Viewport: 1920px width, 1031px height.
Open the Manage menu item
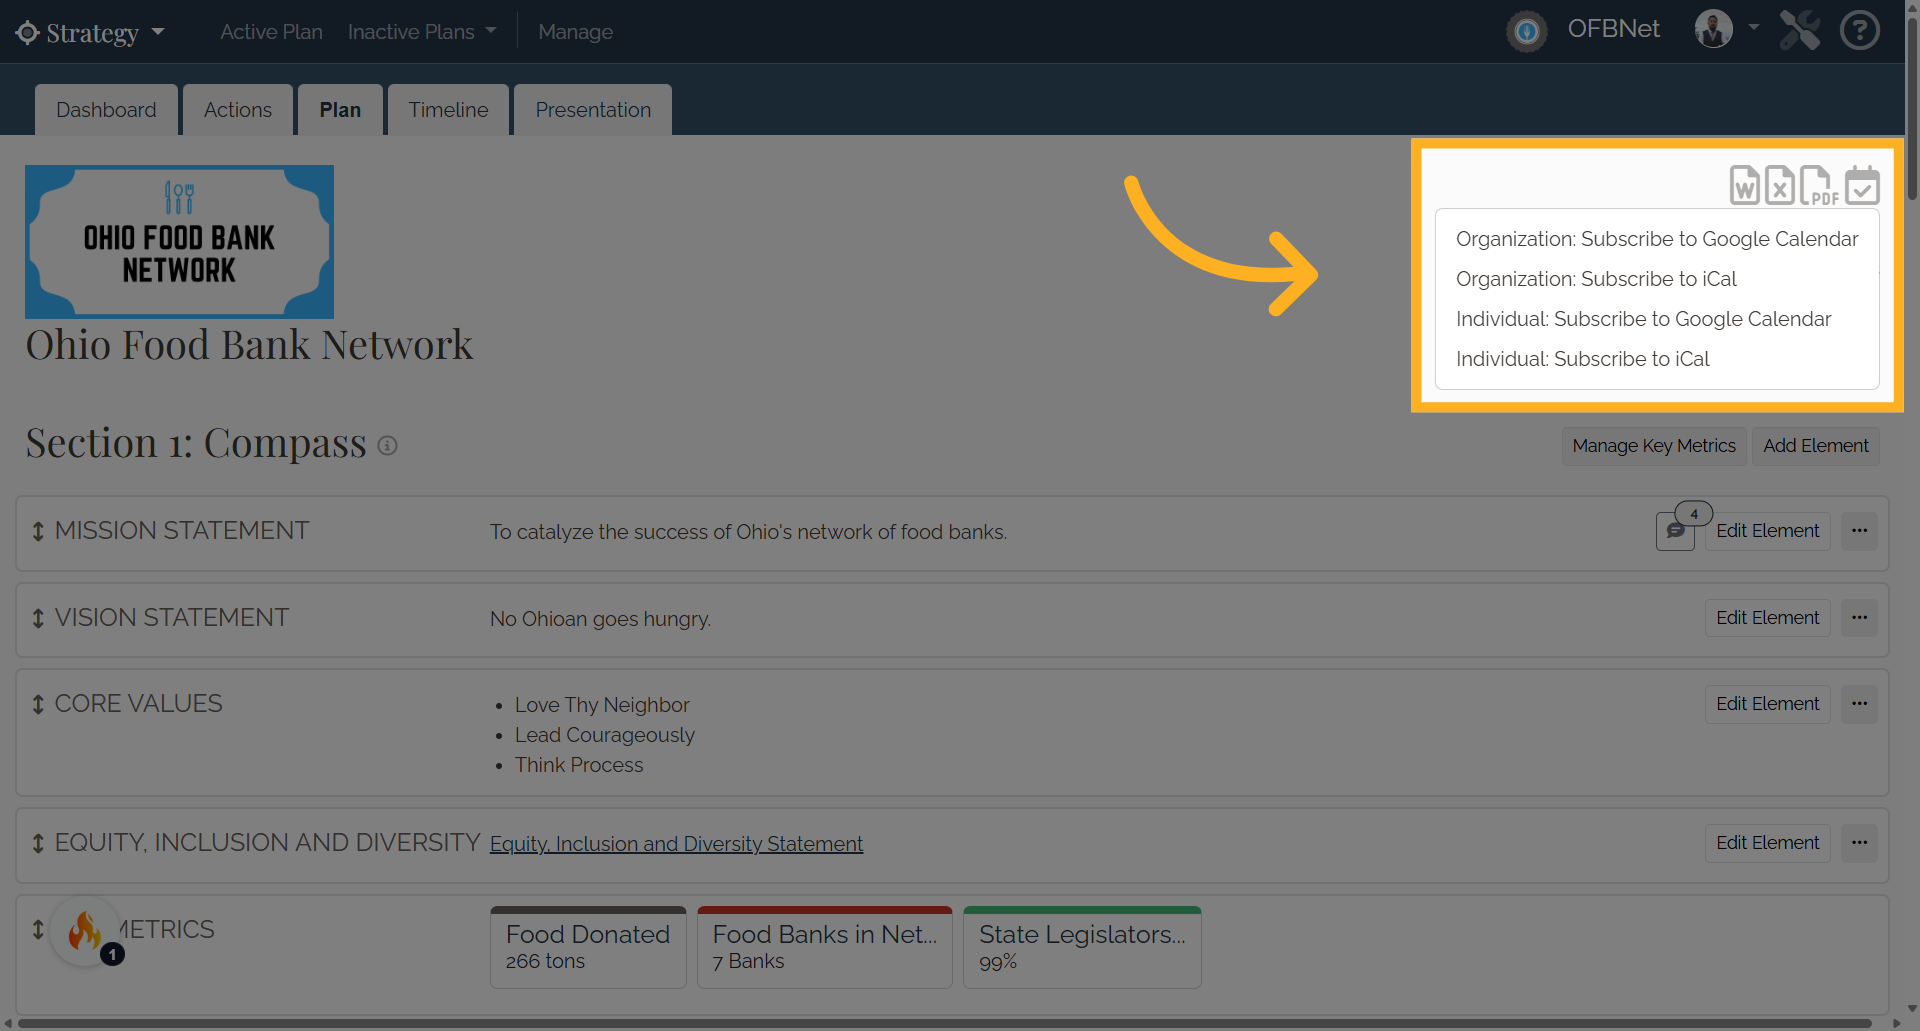(575, 32)
